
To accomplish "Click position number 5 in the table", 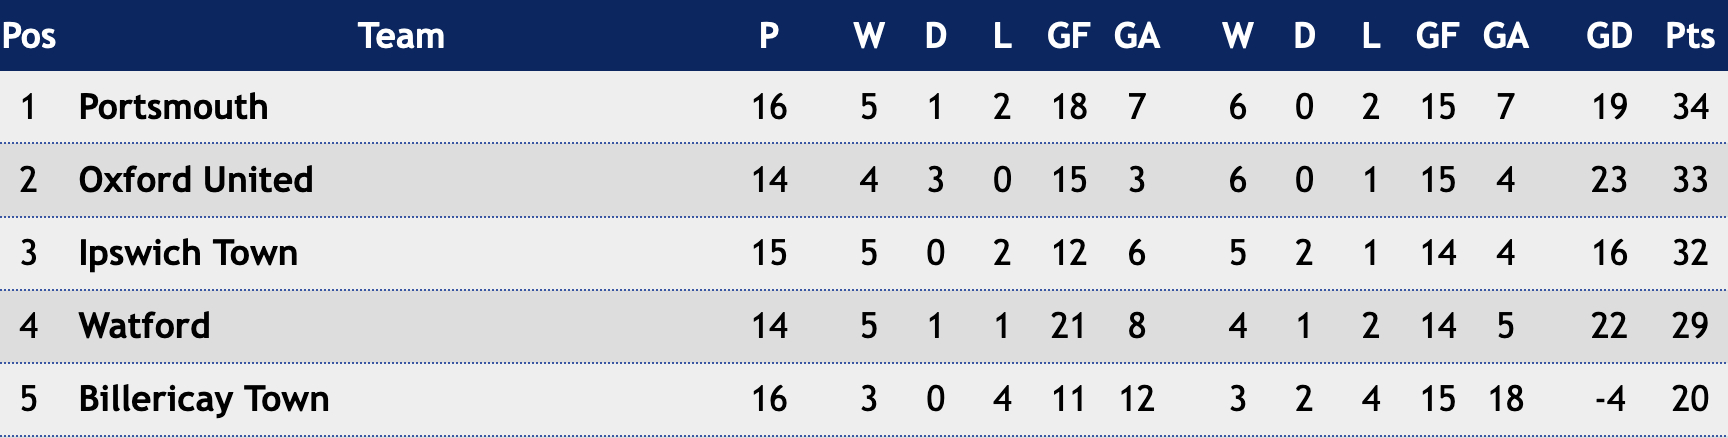I will (28, 399).
